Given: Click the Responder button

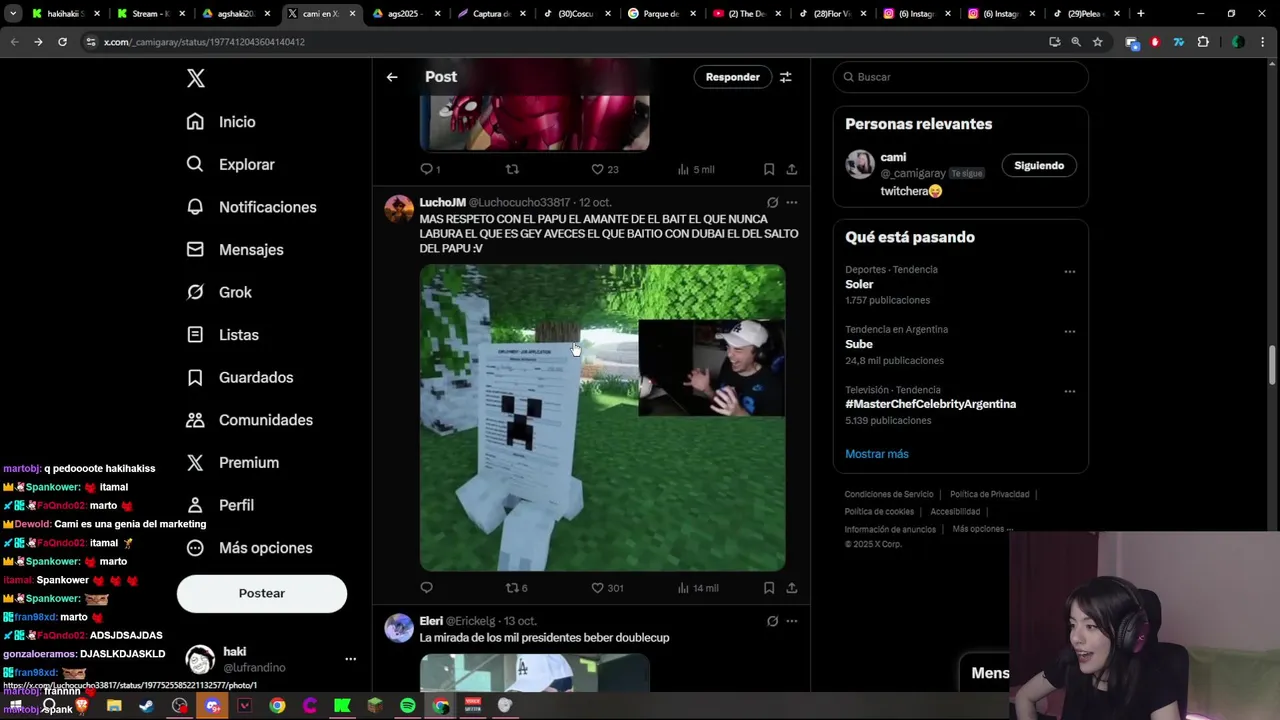Looking at the screenshot, I should pos(732,77).
